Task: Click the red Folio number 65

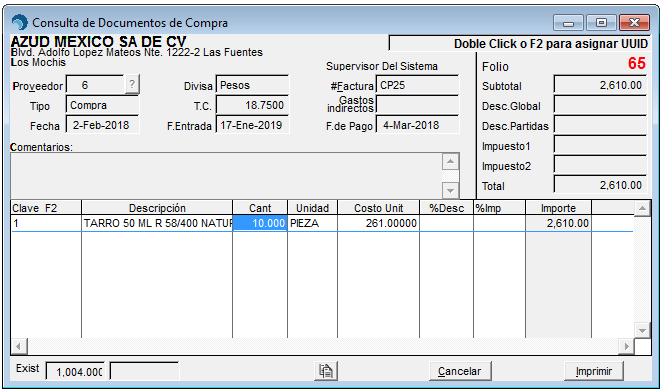Action: [x=636, y=63]
